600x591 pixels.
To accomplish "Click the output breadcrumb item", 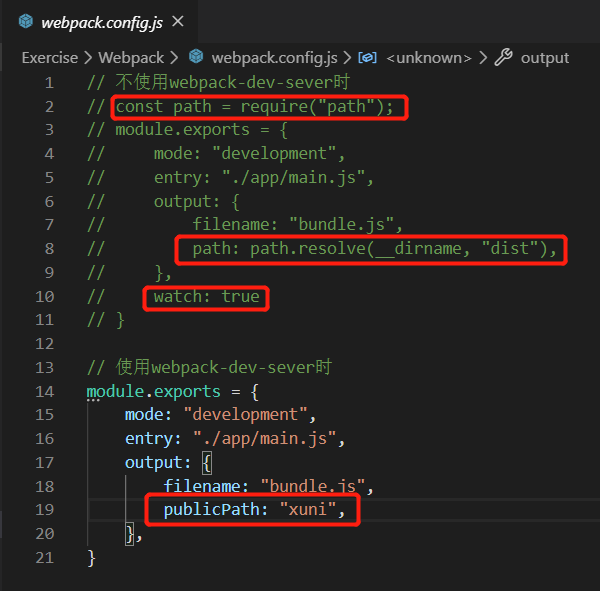I will (545, 58).
